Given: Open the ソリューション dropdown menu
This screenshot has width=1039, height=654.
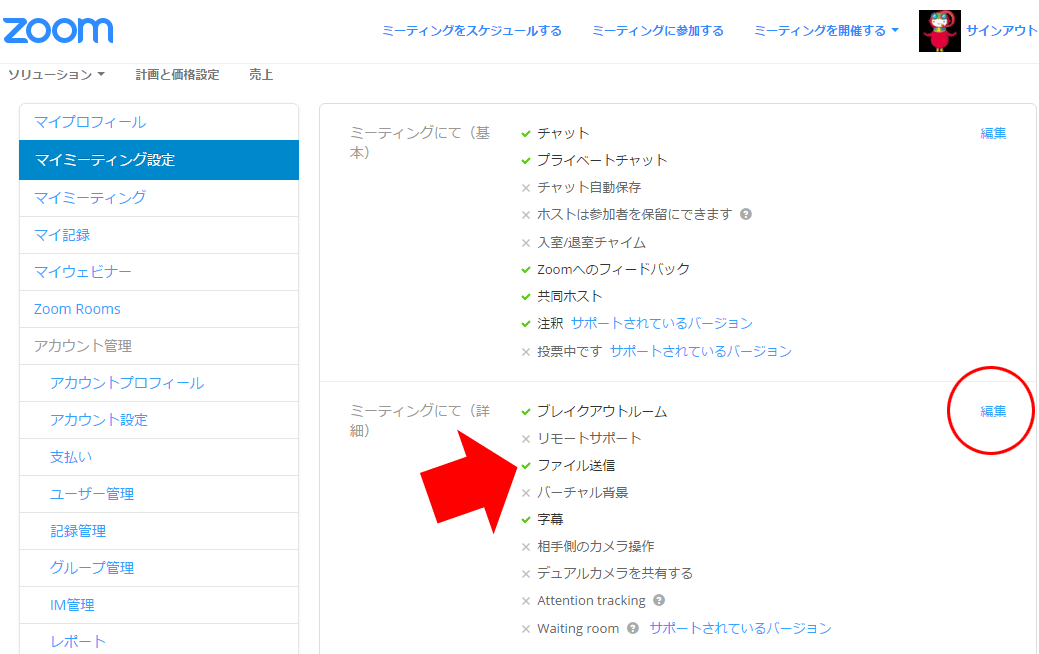Looking at the screenshot, I should click(56, 75).
